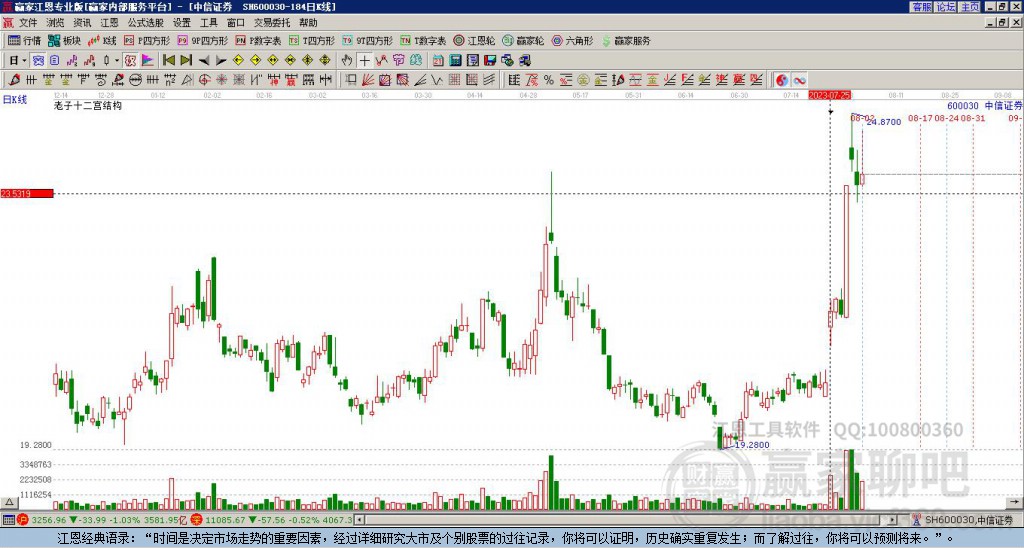Click the 08-31 time cycle marker
Image resolution: width=1024 pixels, height=548 pixels.
click(973, 118)
